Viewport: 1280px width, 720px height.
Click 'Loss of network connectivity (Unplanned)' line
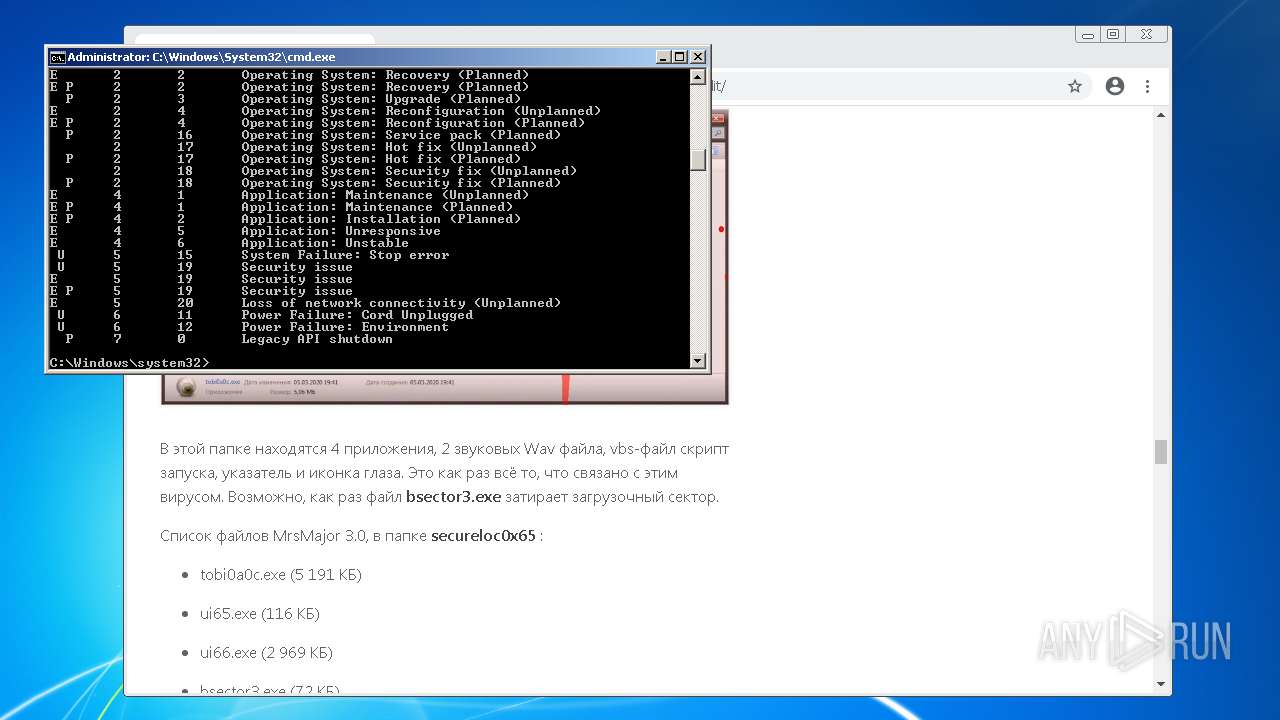point(401,303)
